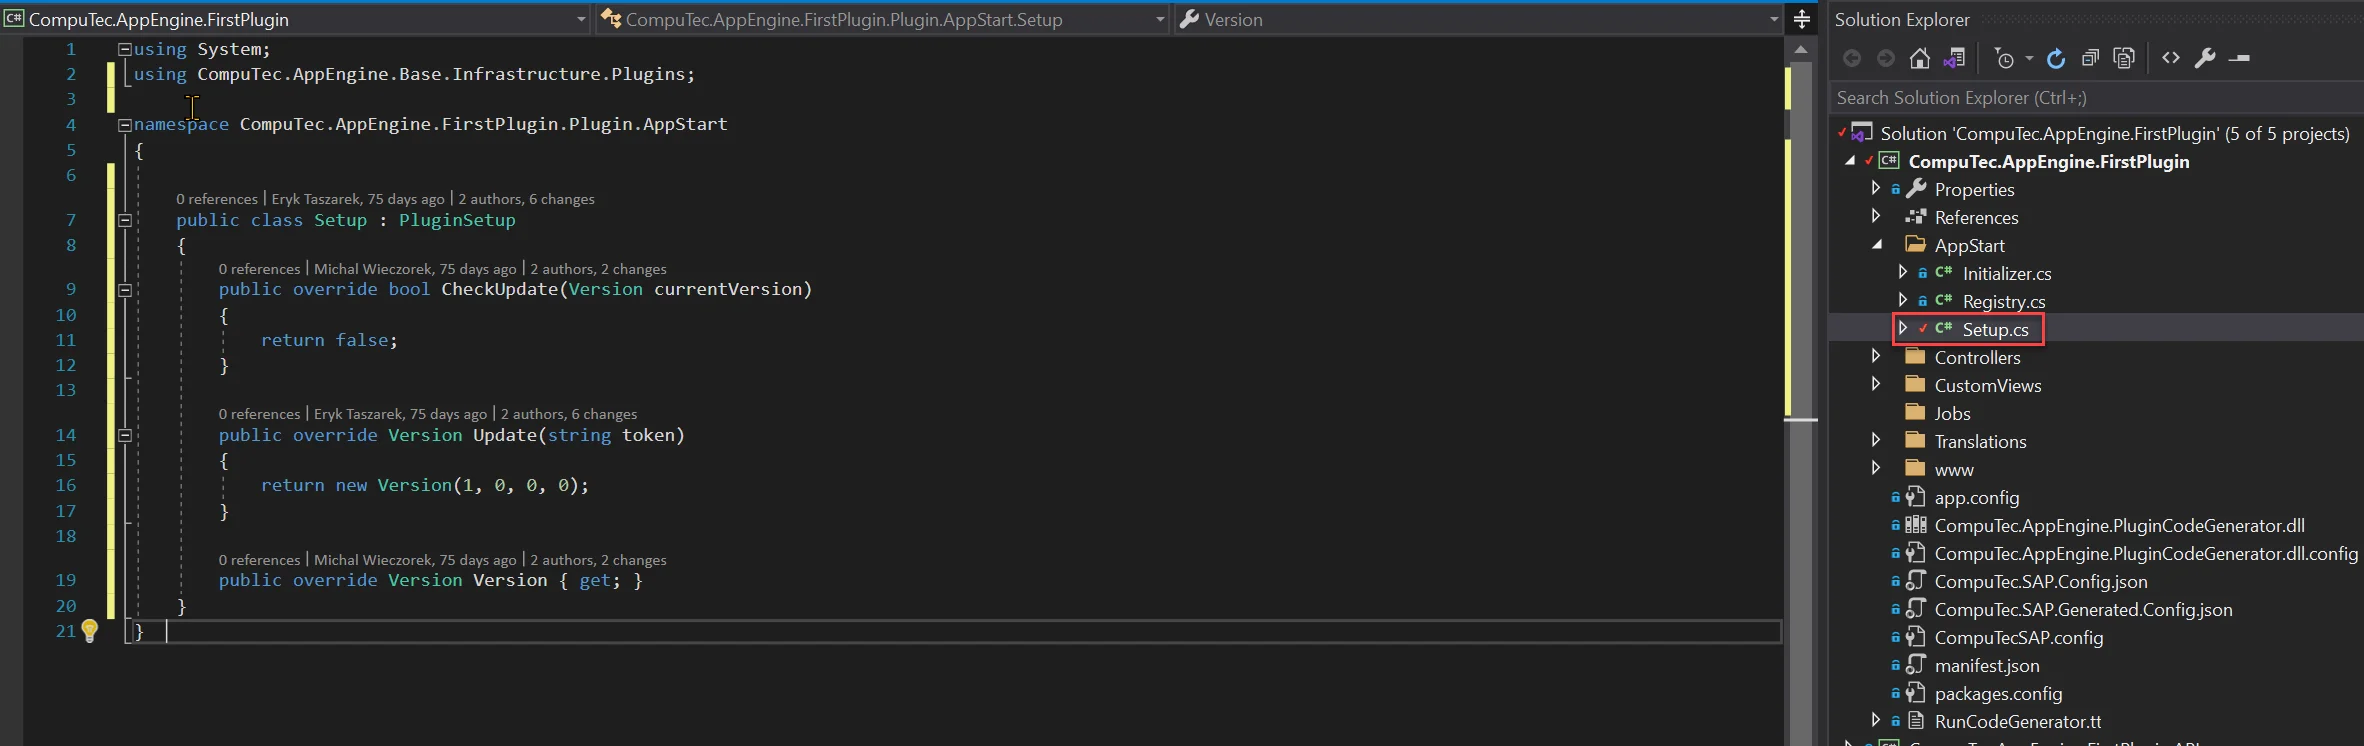Click the Show All Files icon
The image size is (2364, 746).
click(2124, 59)
